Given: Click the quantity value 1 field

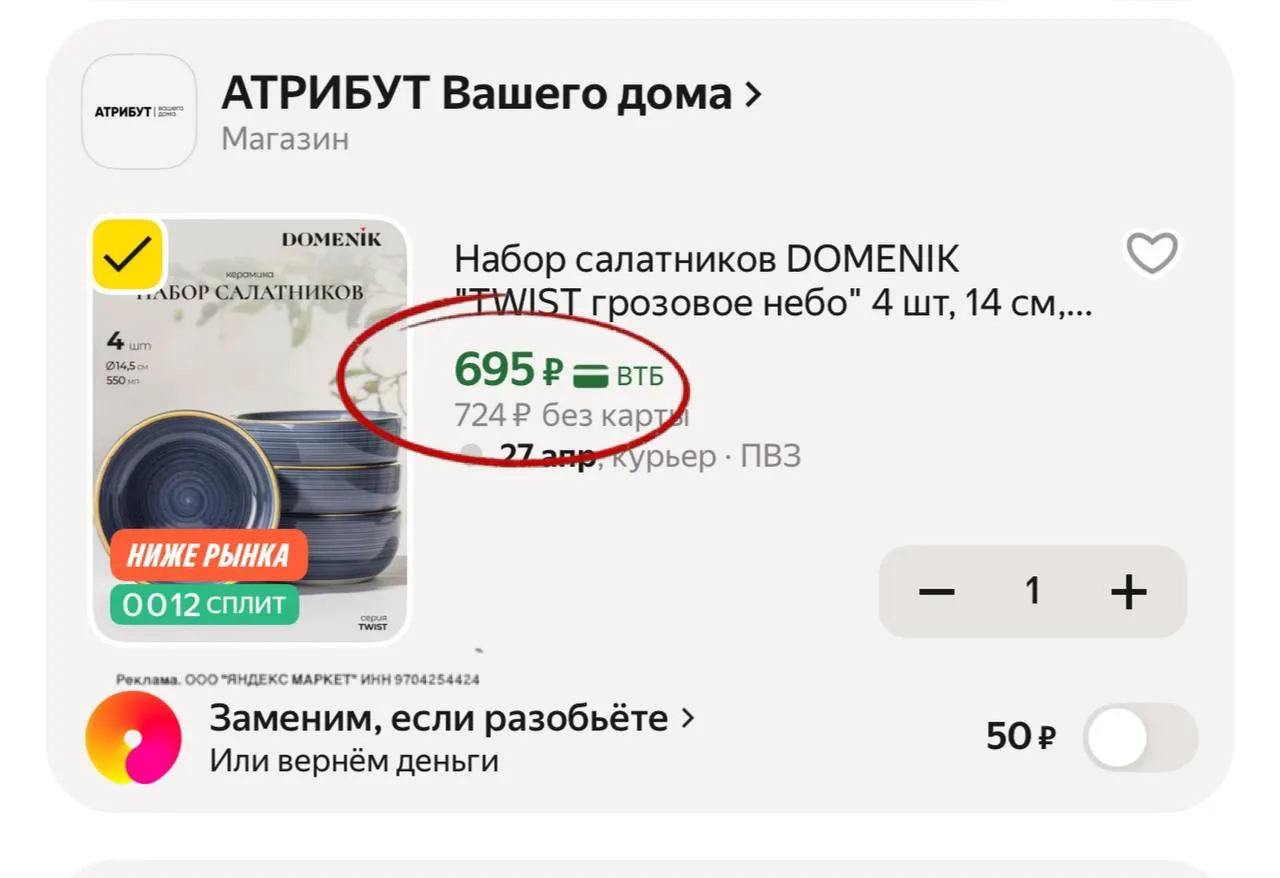Looking at the screenshot, I should [x=1033, y=592].
